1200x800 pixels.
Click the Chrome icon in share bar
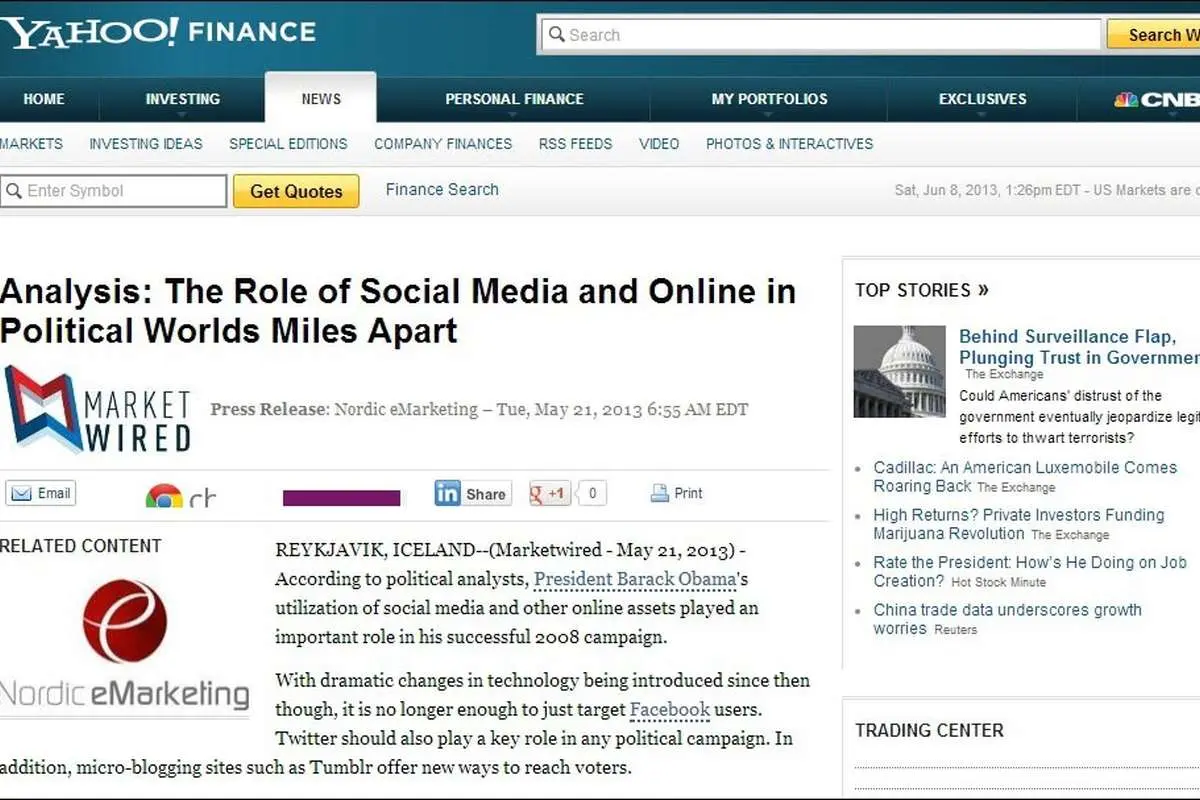pyautogui.click(x=164, y=496)
